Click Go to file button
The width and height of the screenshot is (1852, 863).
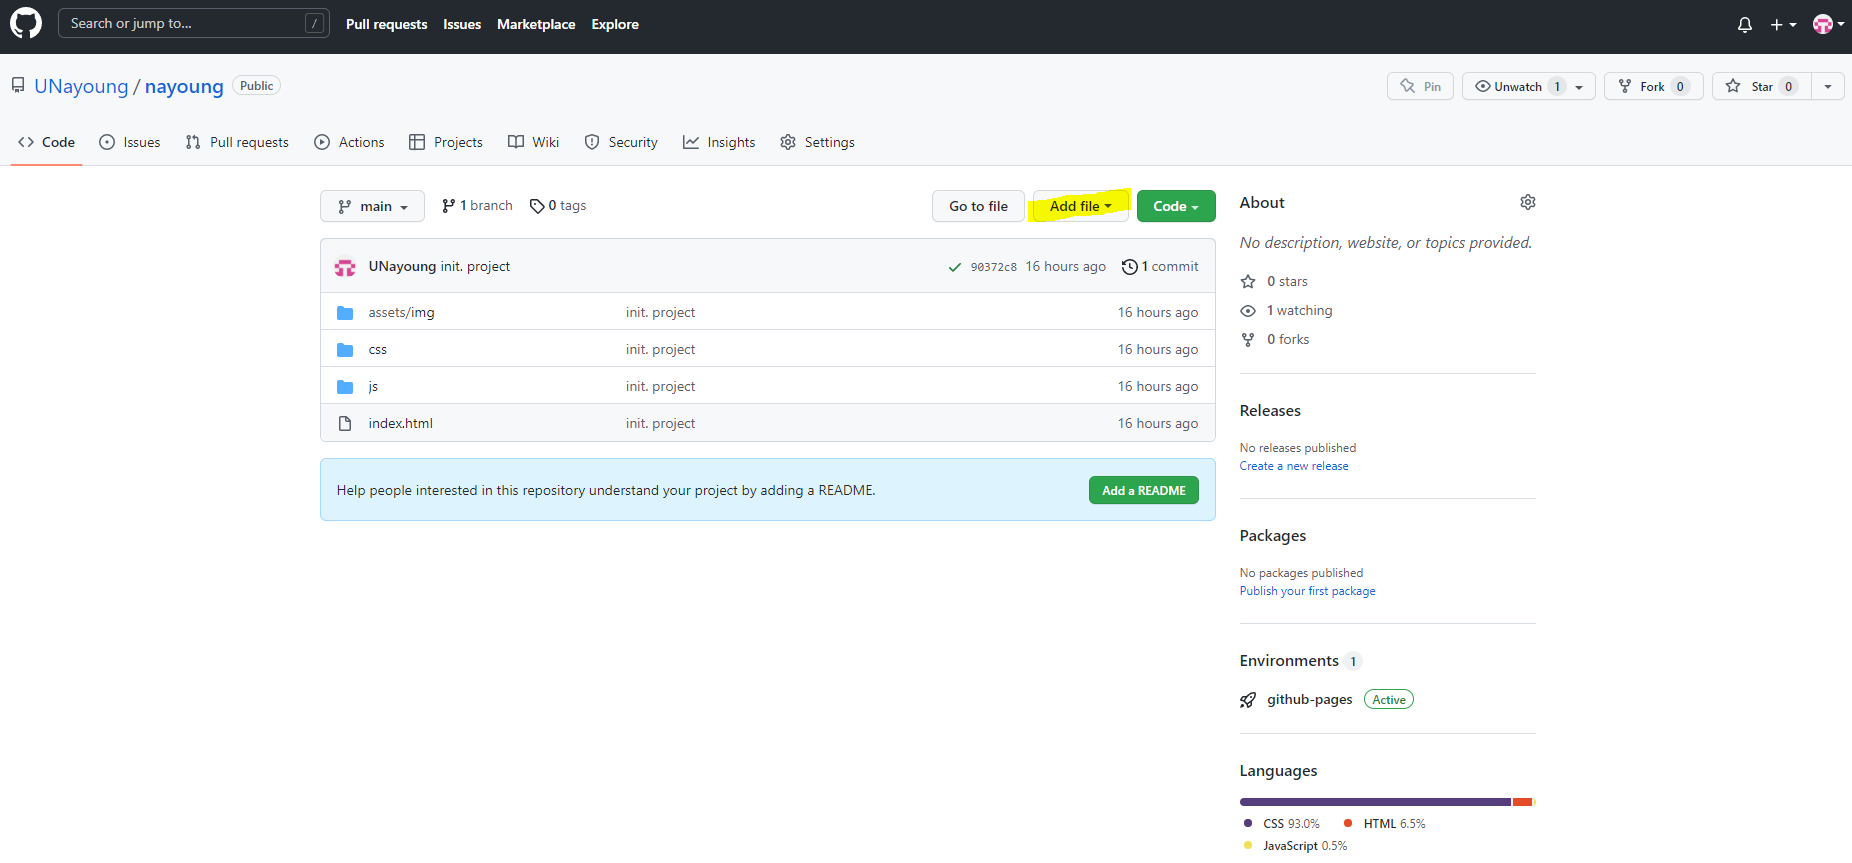pyautogui.click(x=978, y=206)
